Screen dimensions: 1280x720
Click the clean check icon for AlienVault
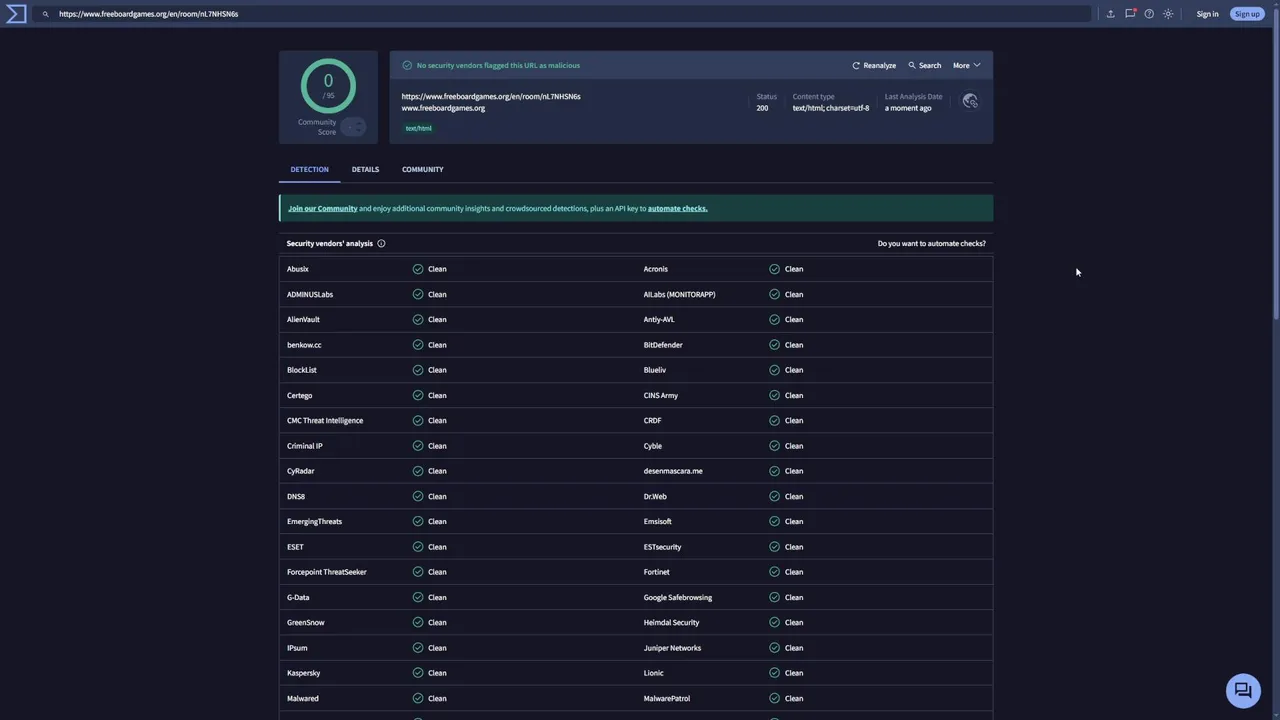tap(418, 320)
